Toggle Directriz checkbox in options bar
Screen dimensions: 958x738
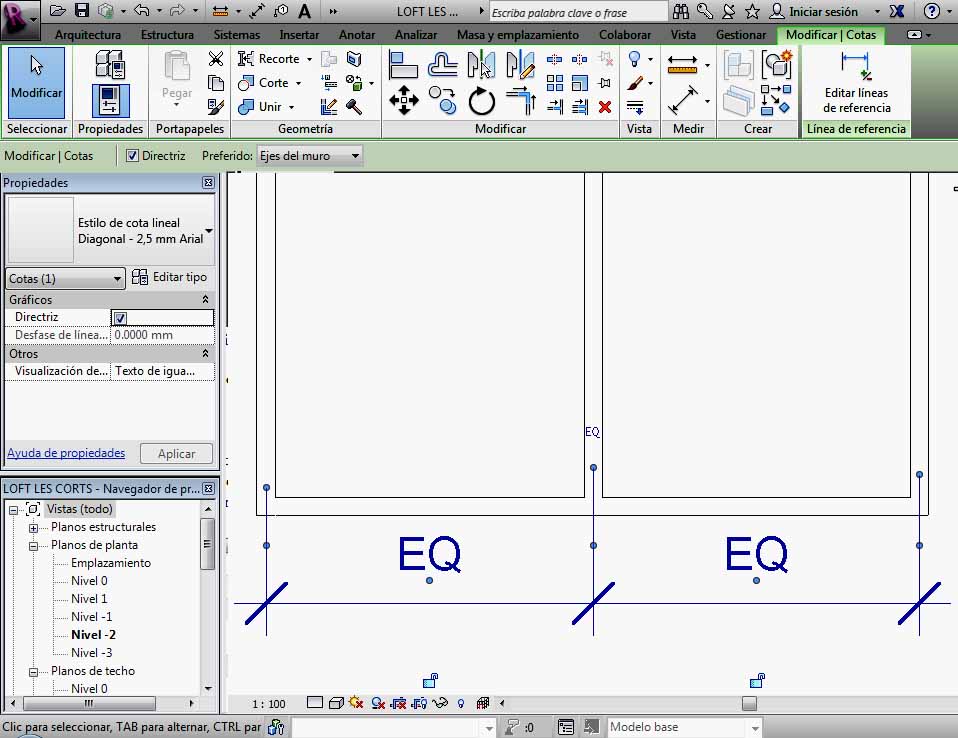tap(132, 156)
